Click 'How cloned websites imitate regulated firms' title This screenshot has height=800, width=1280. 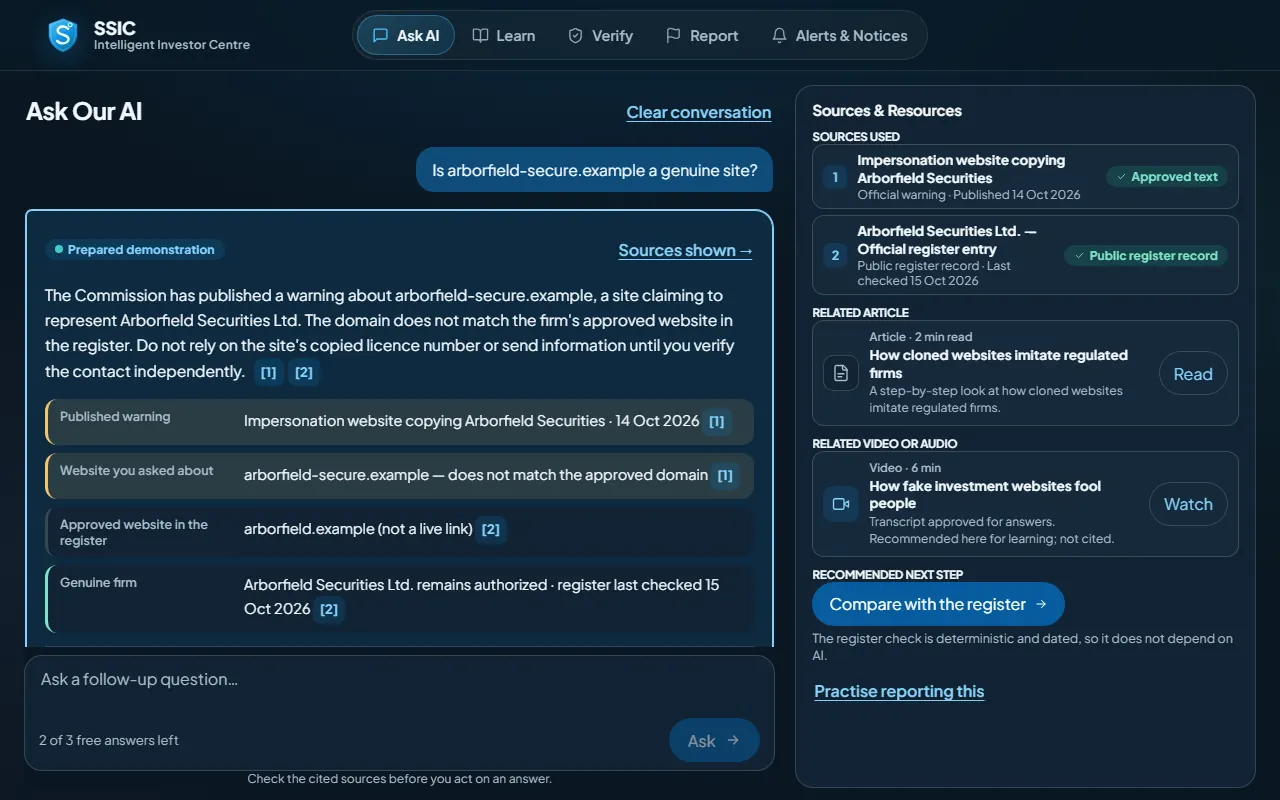pos(998,364)
